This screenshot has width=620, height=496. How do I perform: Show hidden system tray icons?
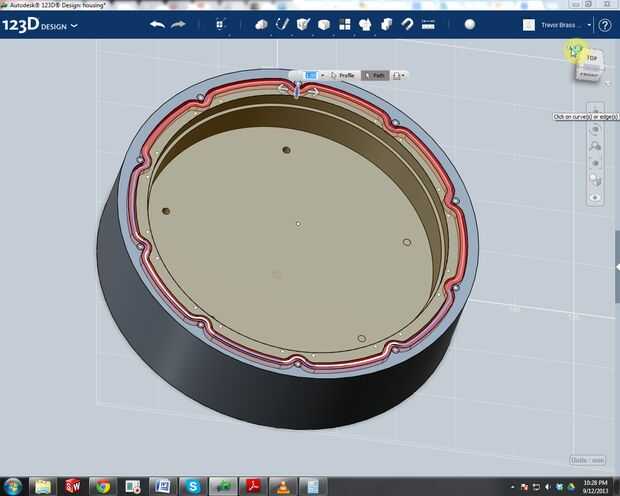pos(513,487)
